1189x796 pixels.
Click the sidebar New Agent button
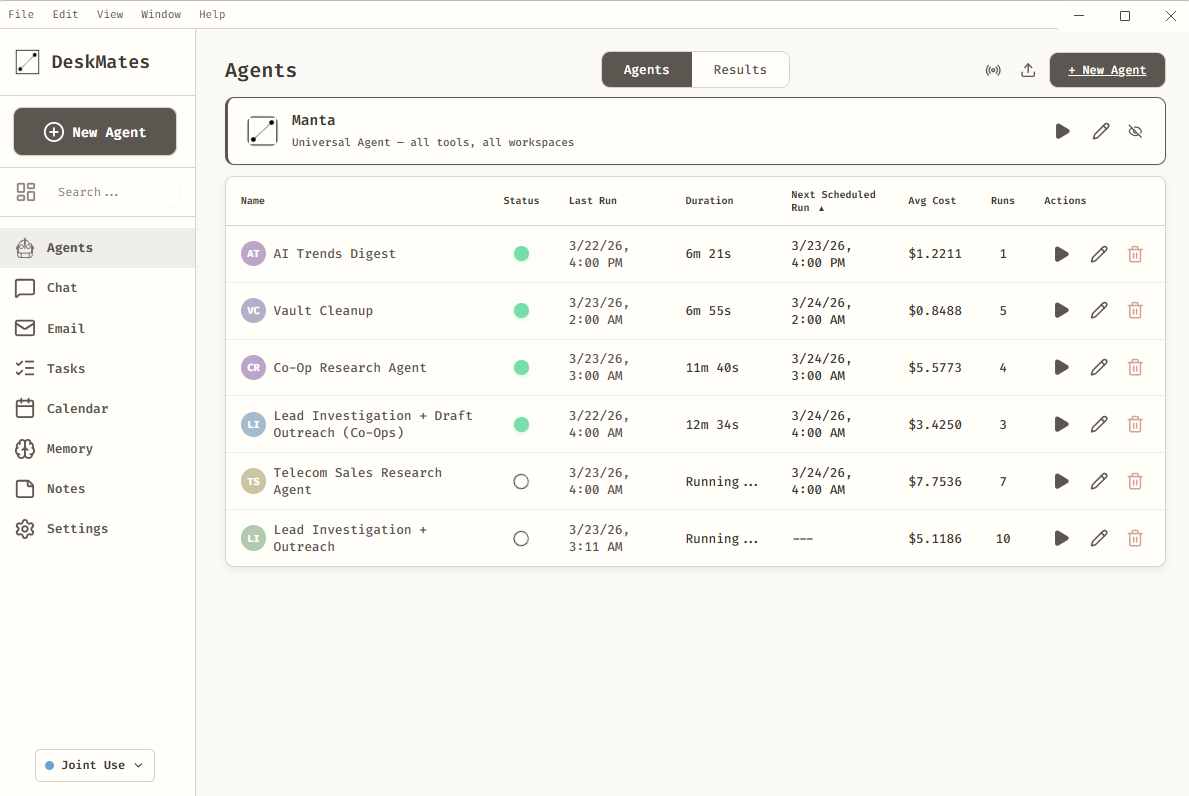click(95, 132)
